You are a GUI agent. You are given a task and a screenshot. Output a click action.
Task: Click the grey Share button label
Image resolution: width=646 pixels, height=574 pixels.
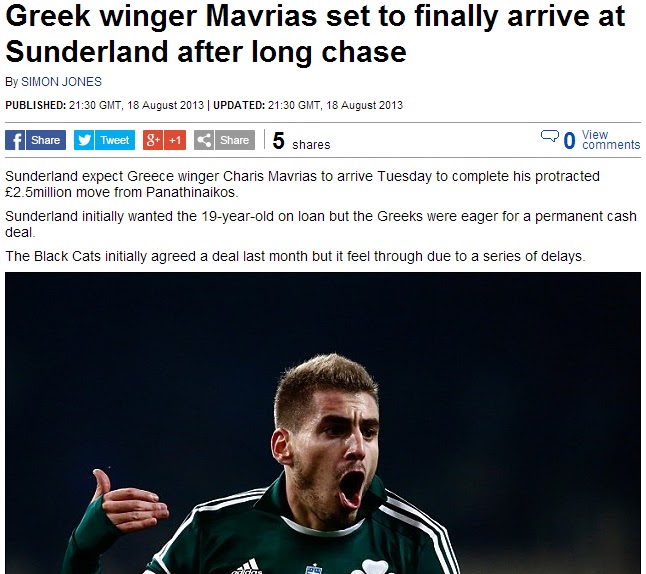click(x=234, y=140)
